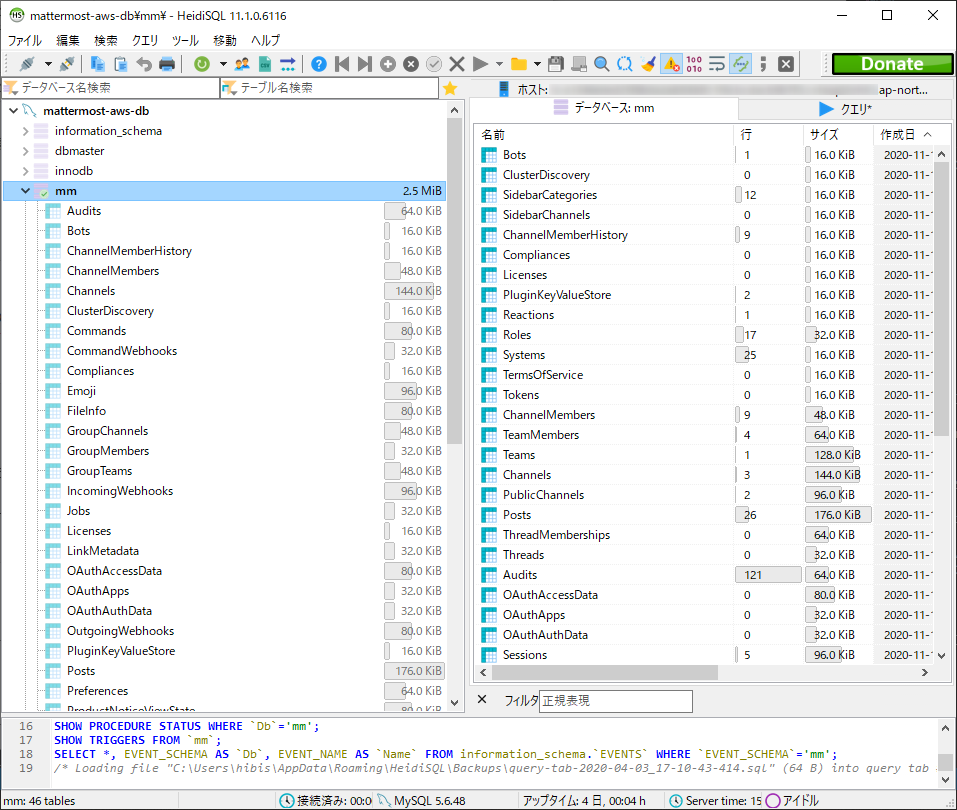Click the green Refresh icon
The image size is (957, 810).
pos(202,64)
